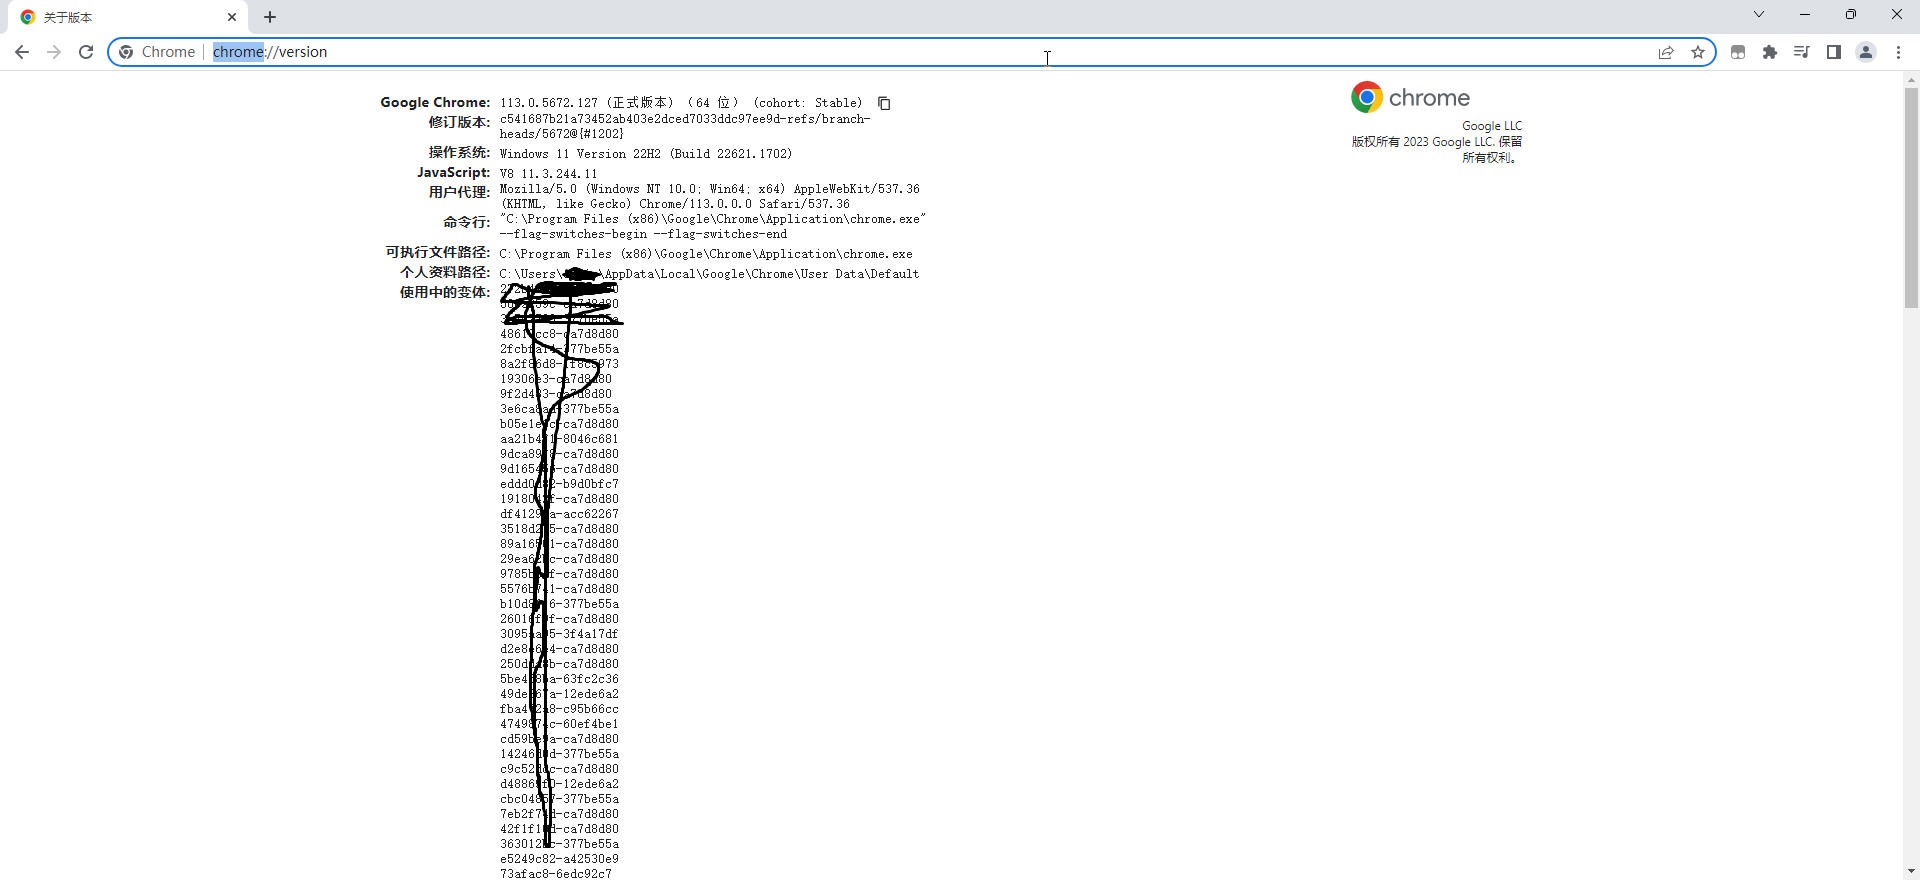Click the 个人资料路径 label
This screenshot has width=1920, height=880.
pos(445,272)
